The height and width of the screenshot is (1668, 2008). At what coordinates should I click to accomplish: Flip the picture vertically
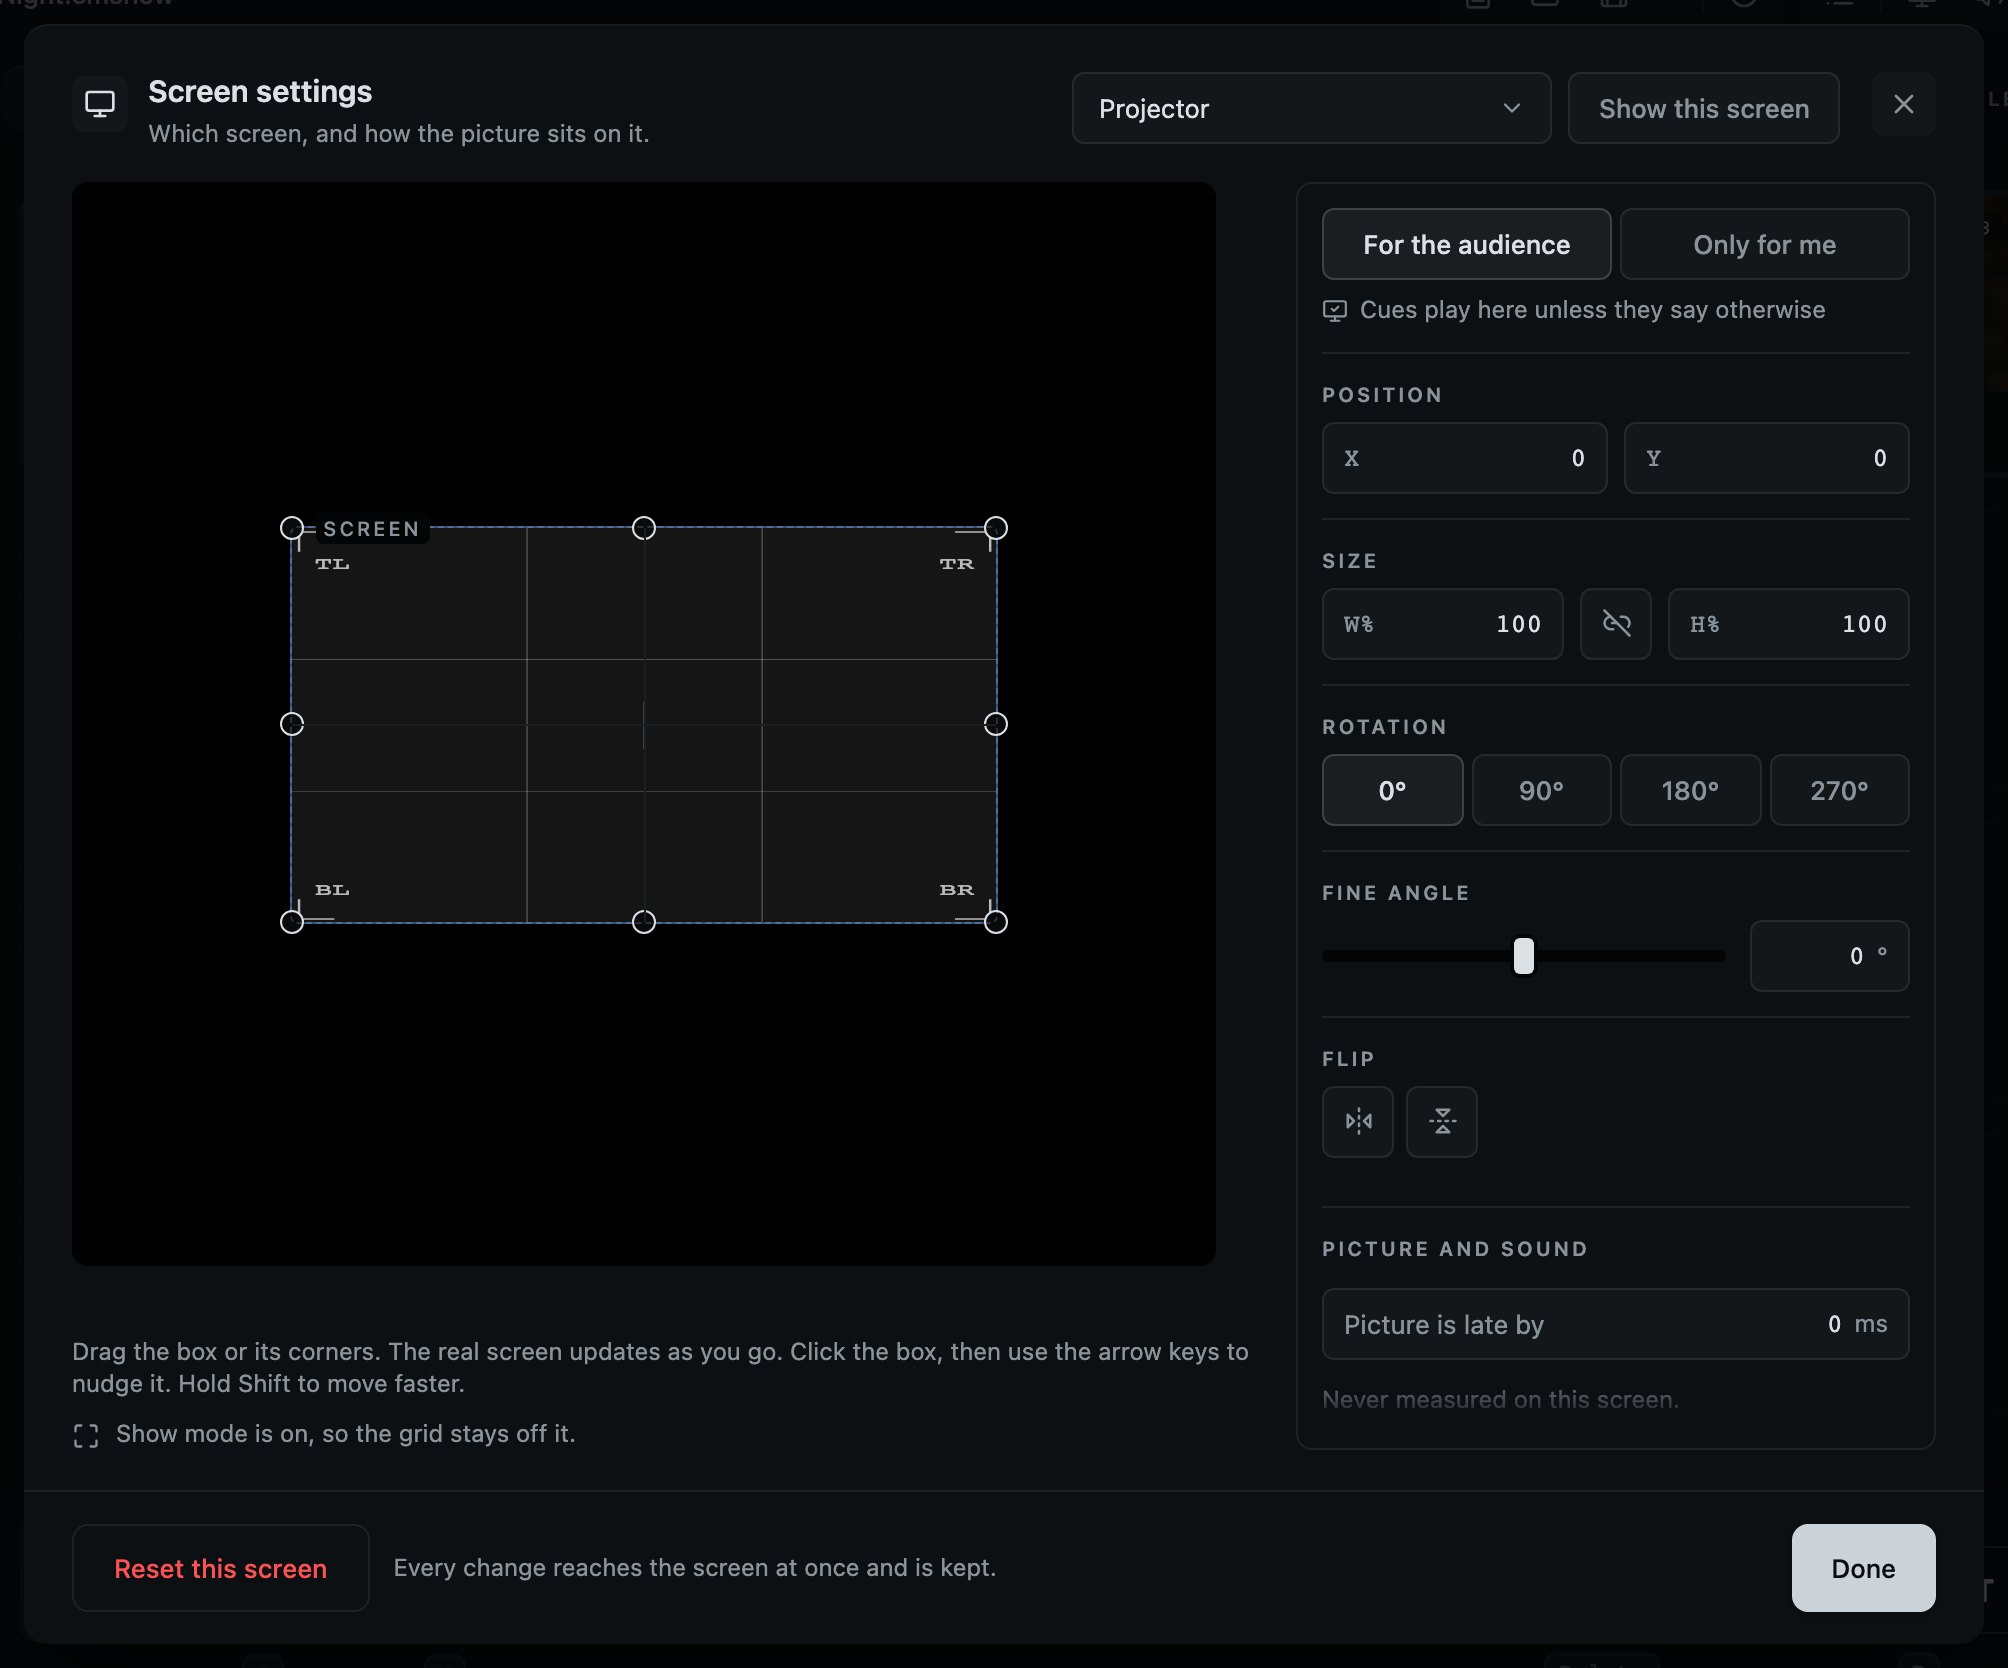tap(1441, 1121)
